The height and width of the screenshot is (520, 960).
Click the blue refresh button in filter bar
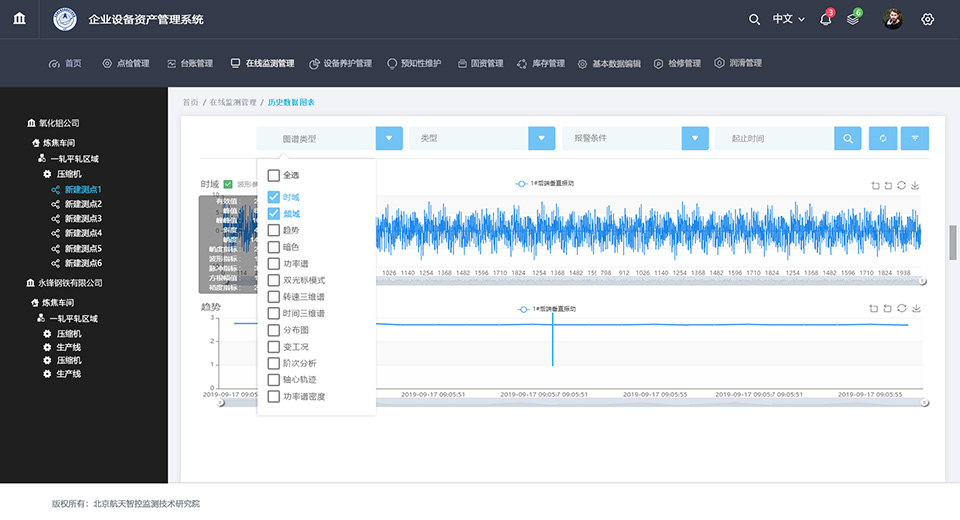coord(882,139)
